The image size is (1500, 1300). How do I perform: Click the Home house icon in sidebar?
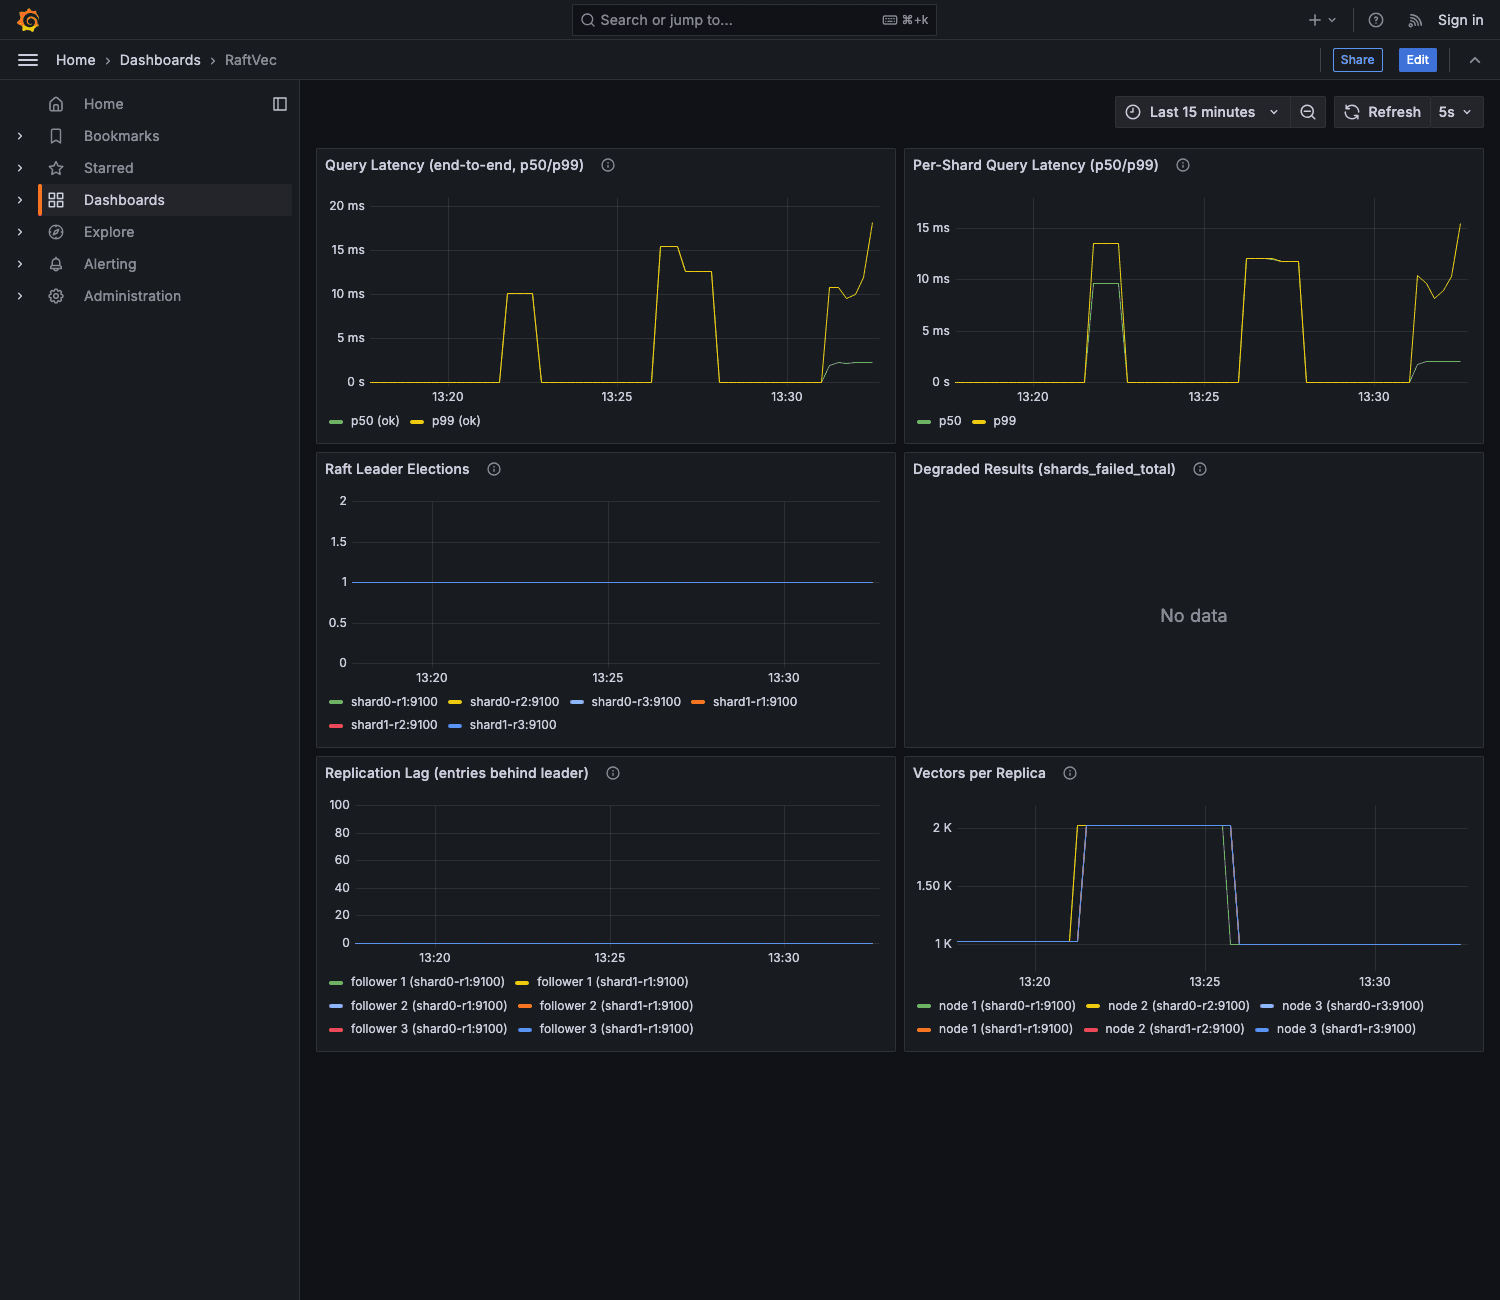click(x=56, y=104)
